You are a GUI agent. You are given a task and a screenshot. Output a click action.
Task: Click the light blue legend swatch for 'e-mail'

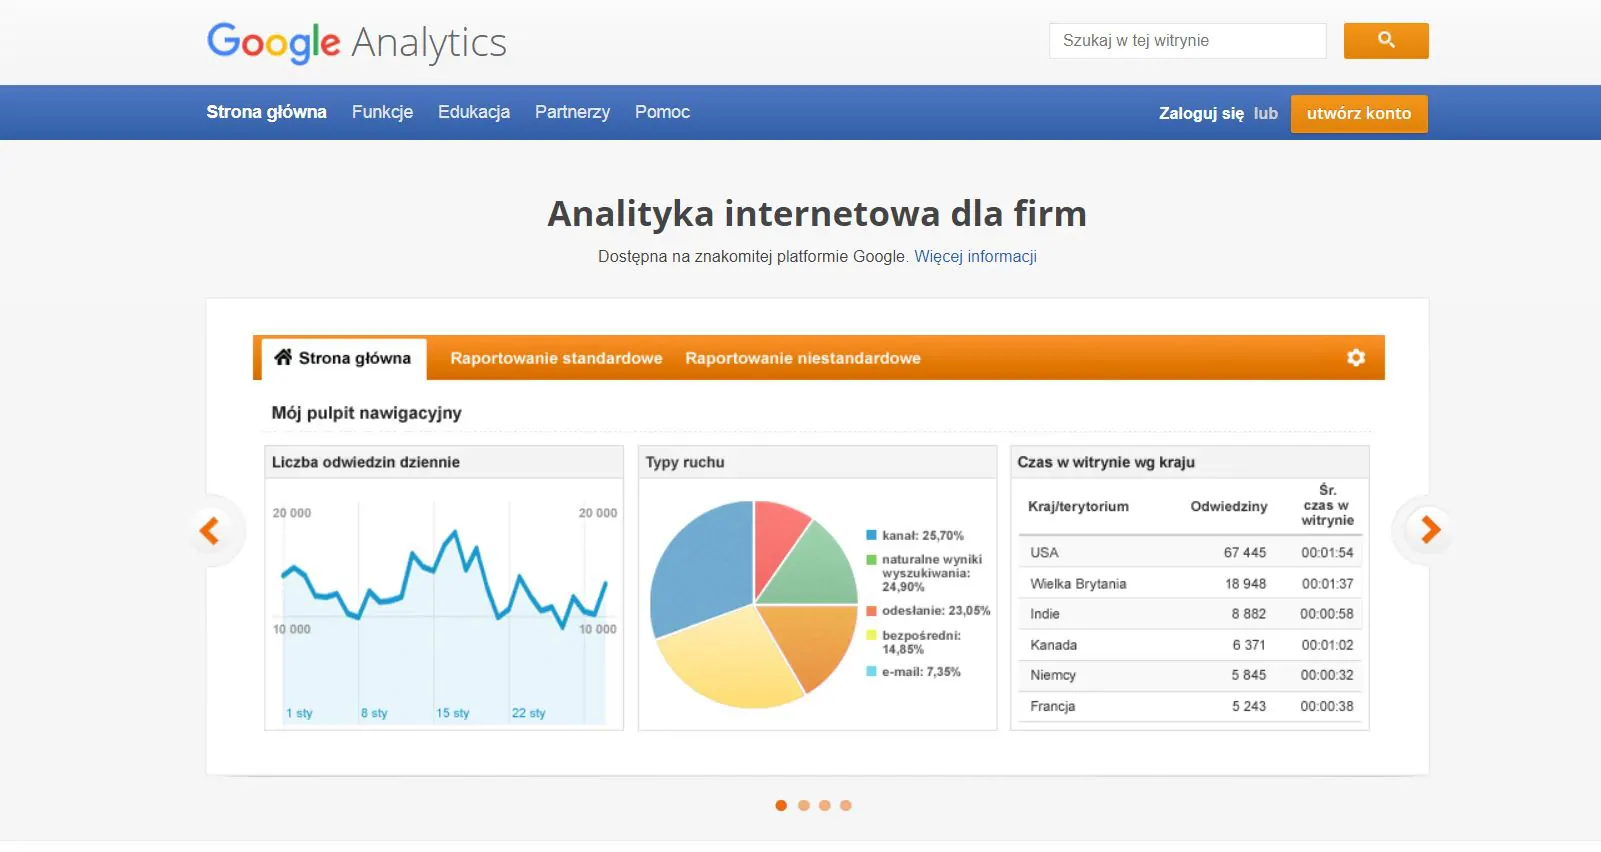871,671
